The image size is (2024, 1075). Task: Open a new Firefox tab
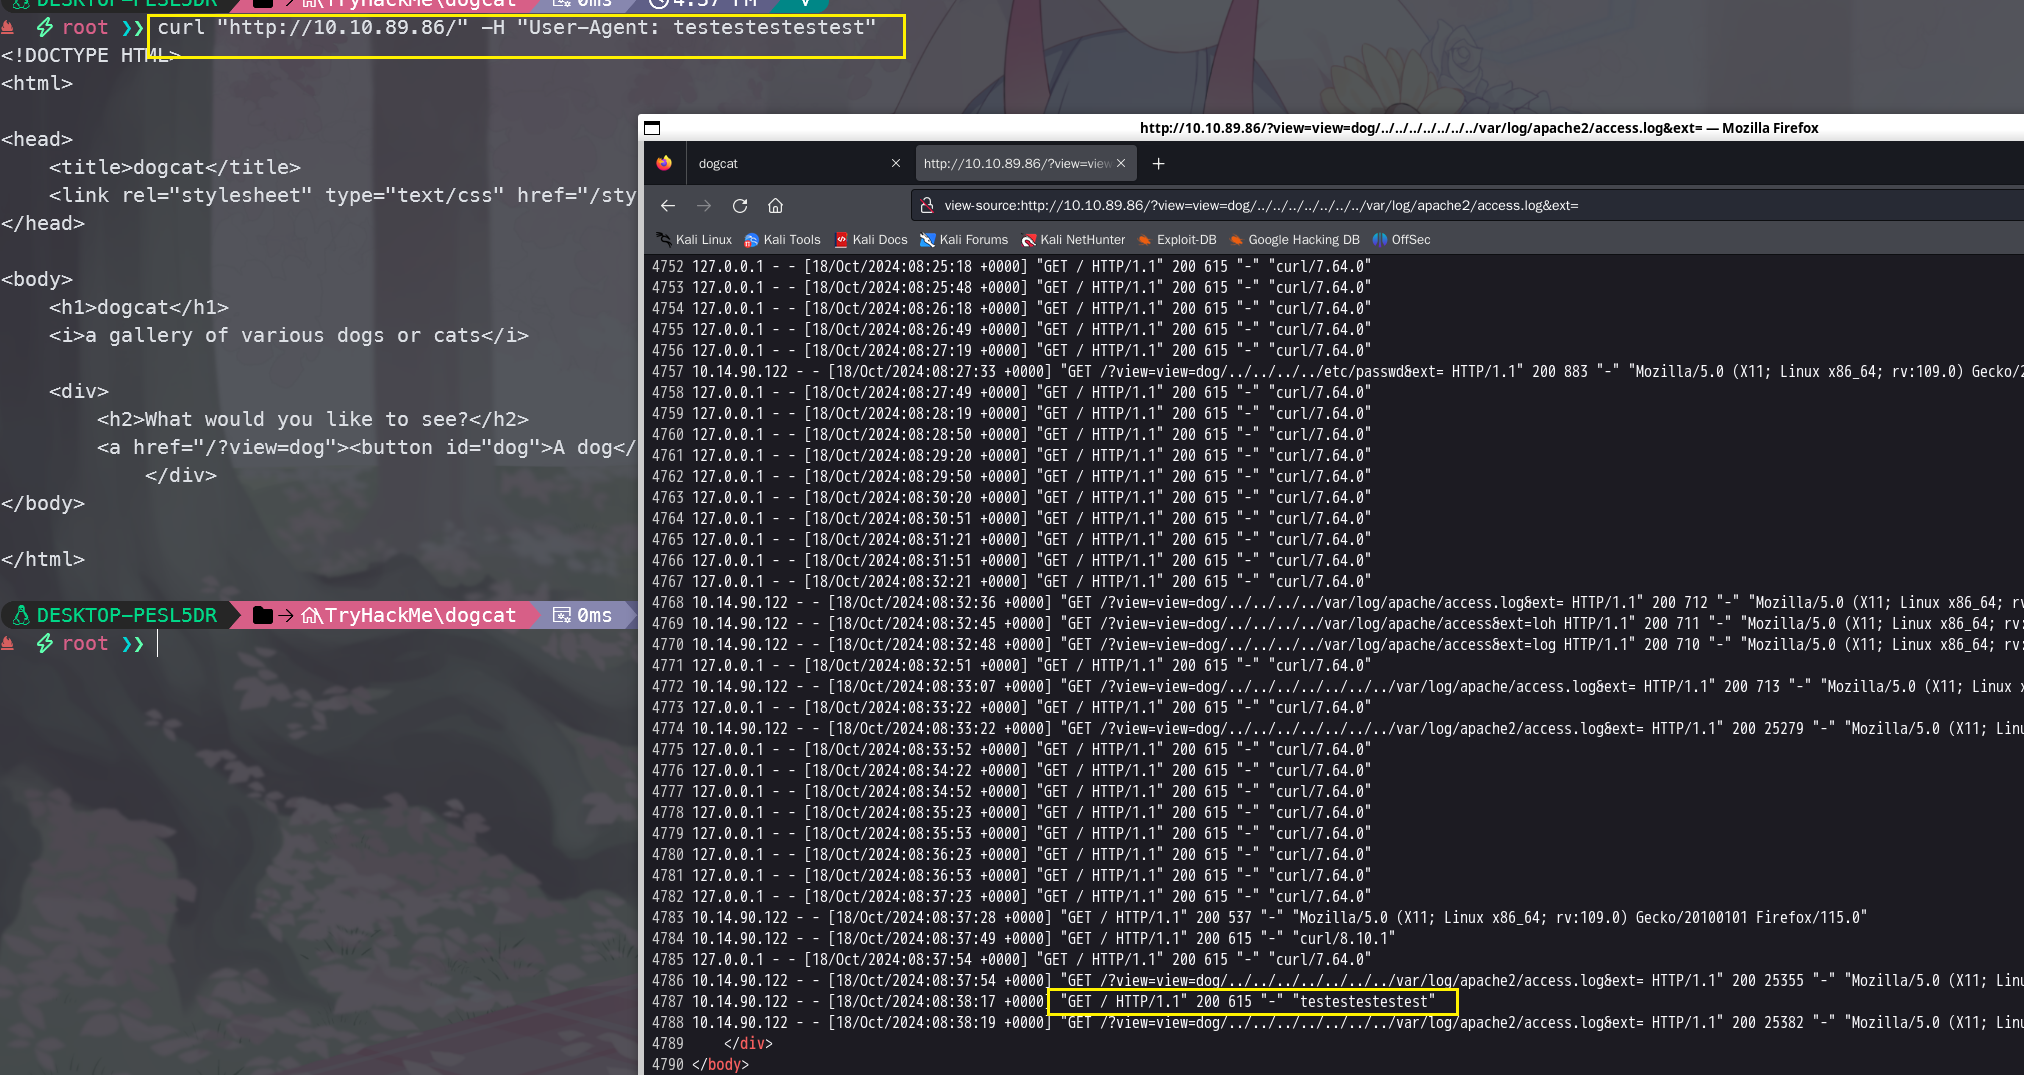(1158, 164)
